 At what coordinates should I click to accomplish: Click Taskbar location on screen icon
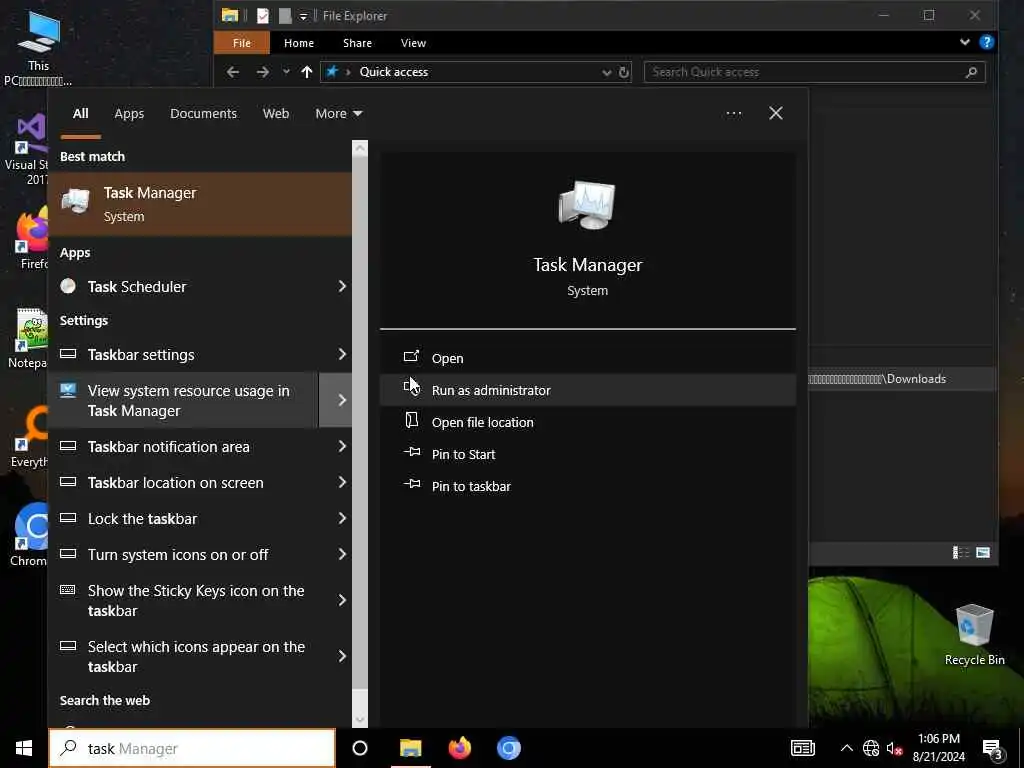(x=68, y=482)
